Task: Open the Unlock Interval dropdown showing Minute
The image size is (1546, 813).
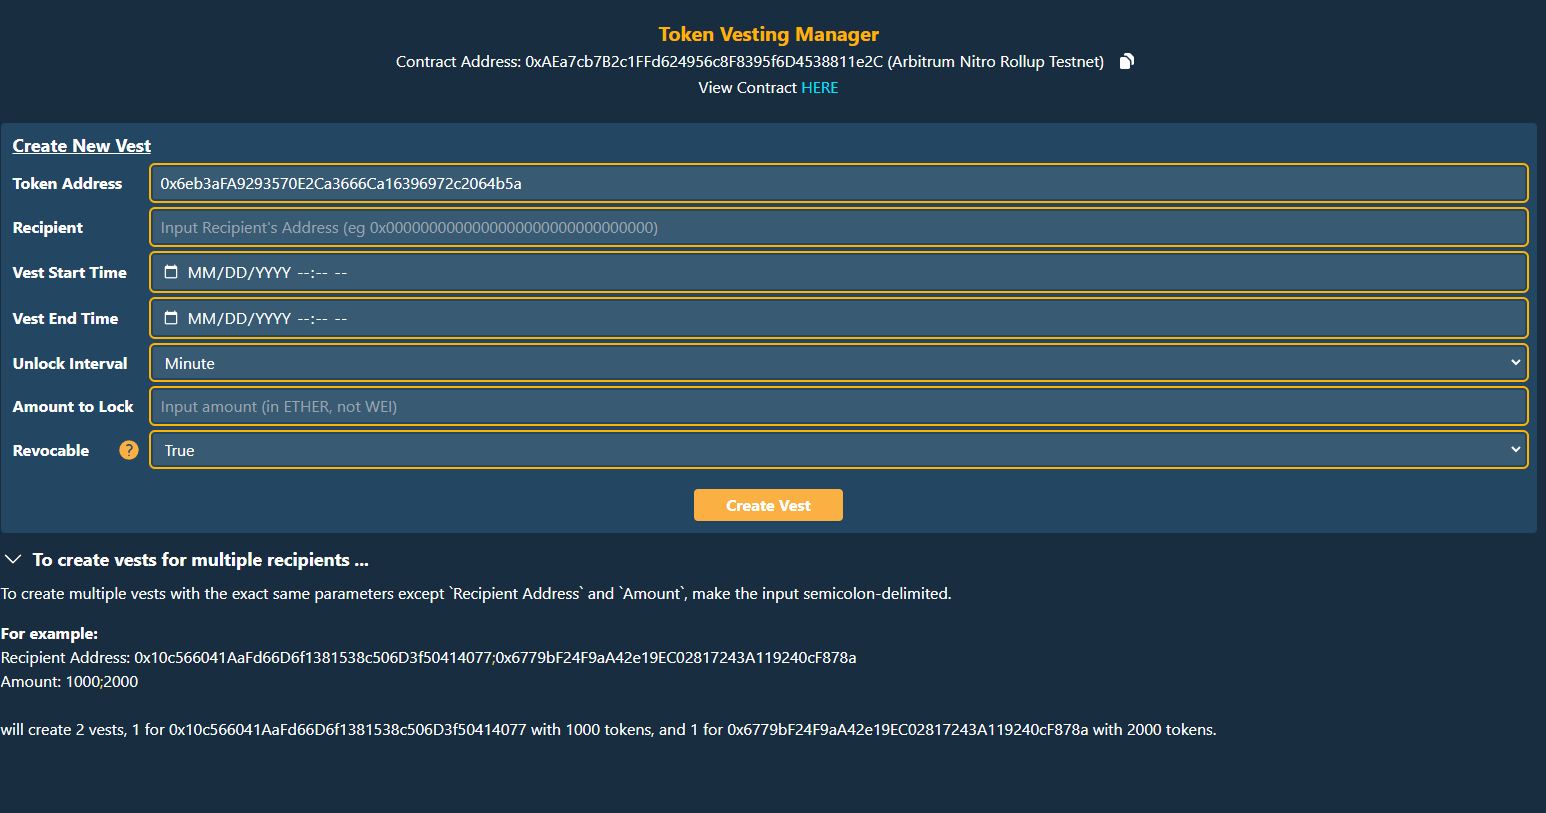Action: [x=839, y=363]
